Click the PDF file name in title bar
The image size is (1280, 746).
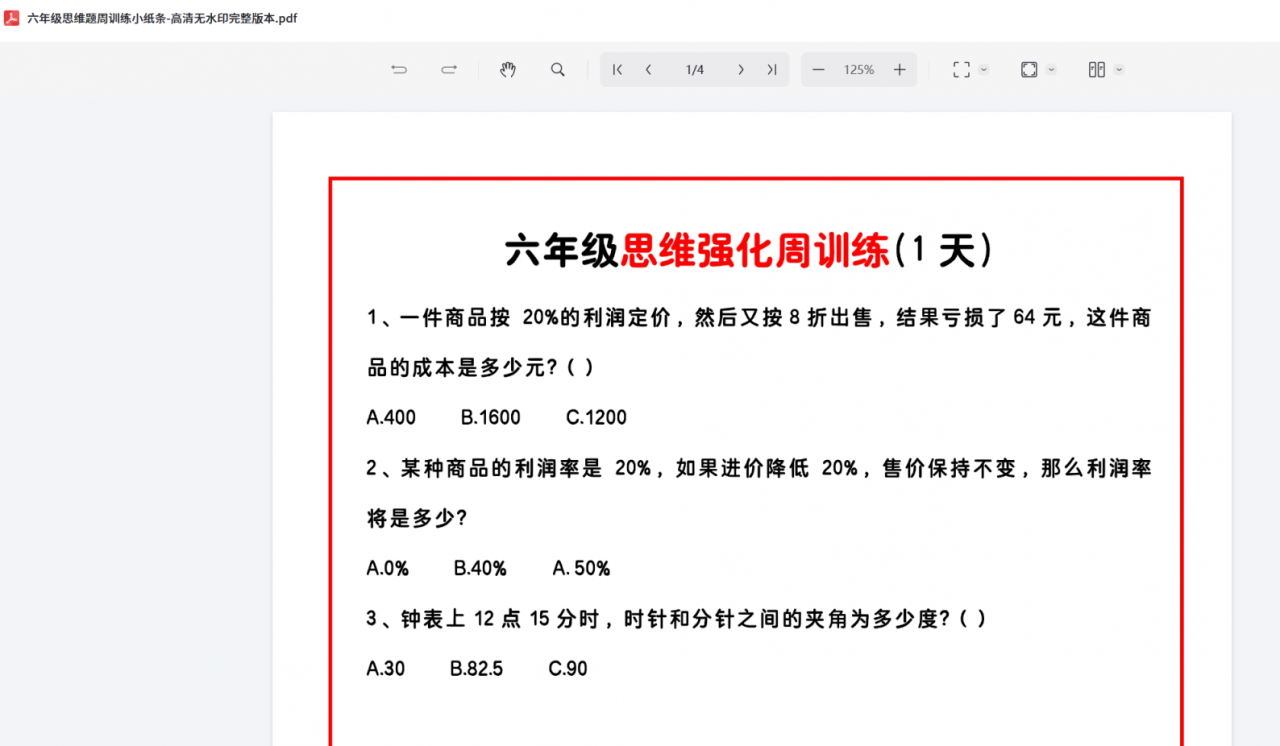click(162, 18)
